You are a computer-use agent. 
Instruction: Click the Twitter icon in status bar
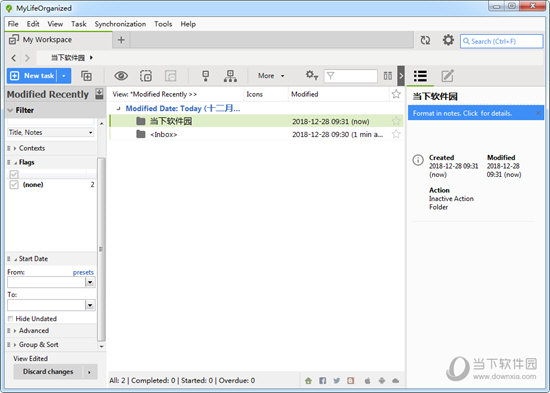click(x=337, y=380)
